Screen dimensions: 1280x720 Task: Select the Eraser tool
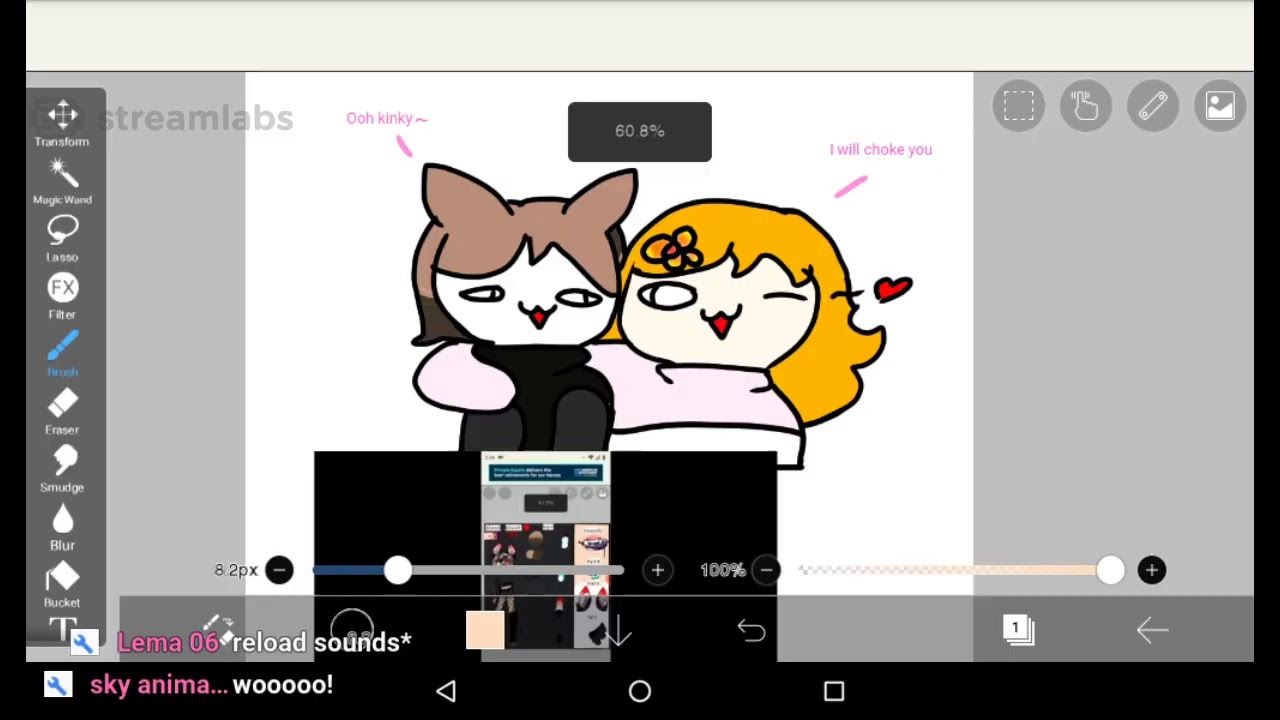coord(62,412)
